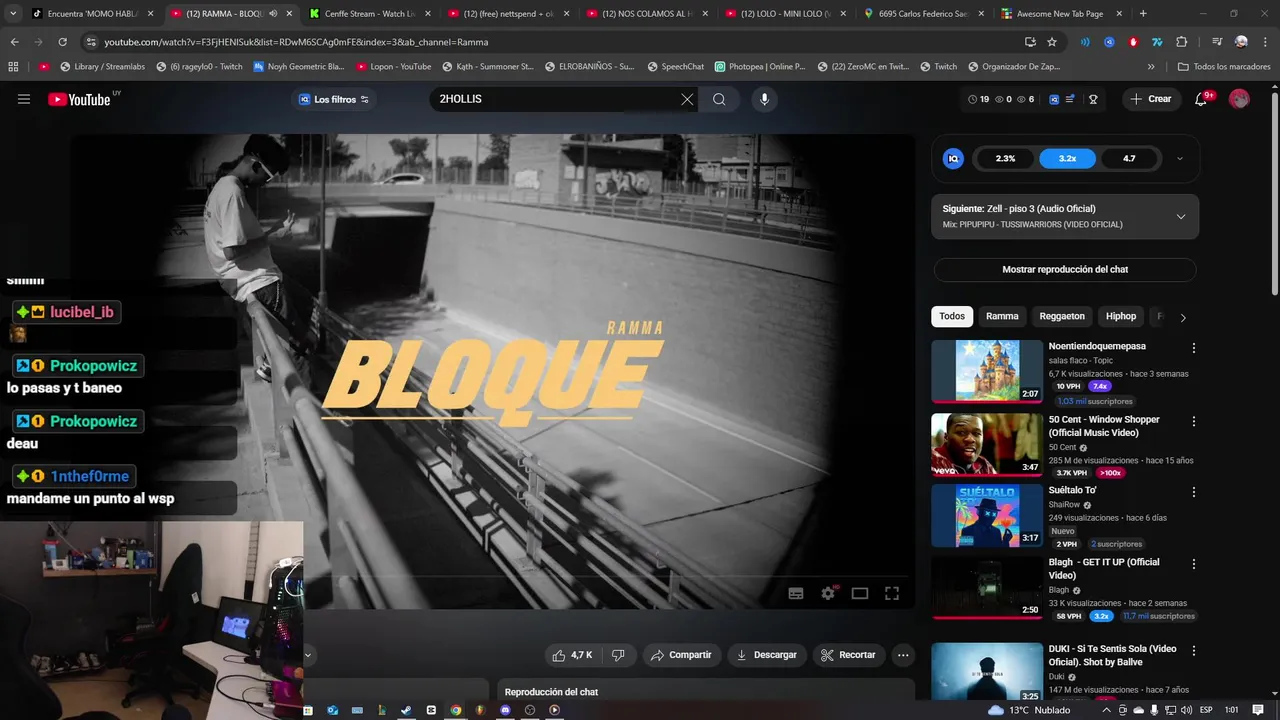The image size is (1280, 720).
Task: Share video with Compartir button
Action: [x=680, y=655]
